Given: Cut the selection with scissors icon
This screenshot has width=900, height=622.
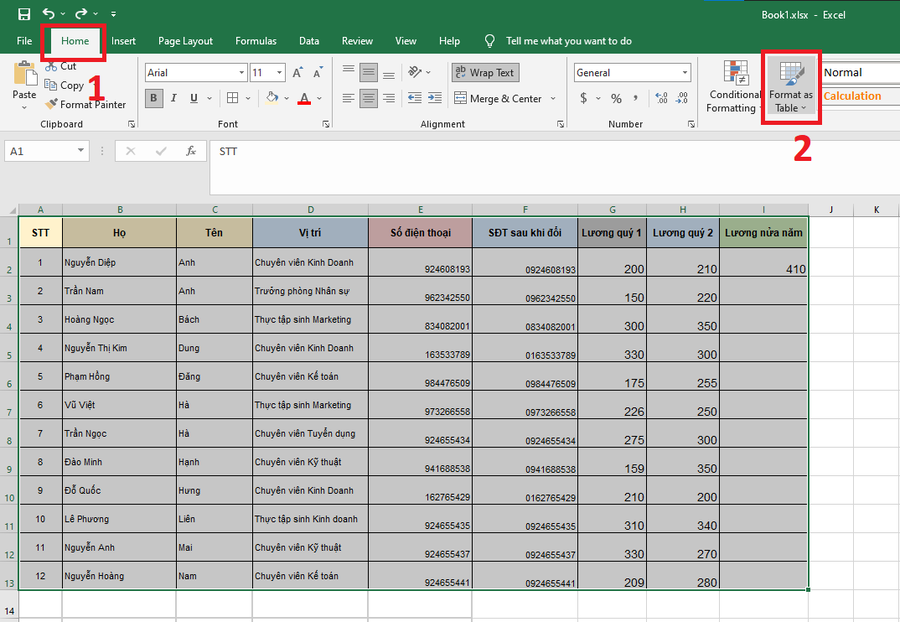Looking at the screenshot, I should tap(61, 66).
